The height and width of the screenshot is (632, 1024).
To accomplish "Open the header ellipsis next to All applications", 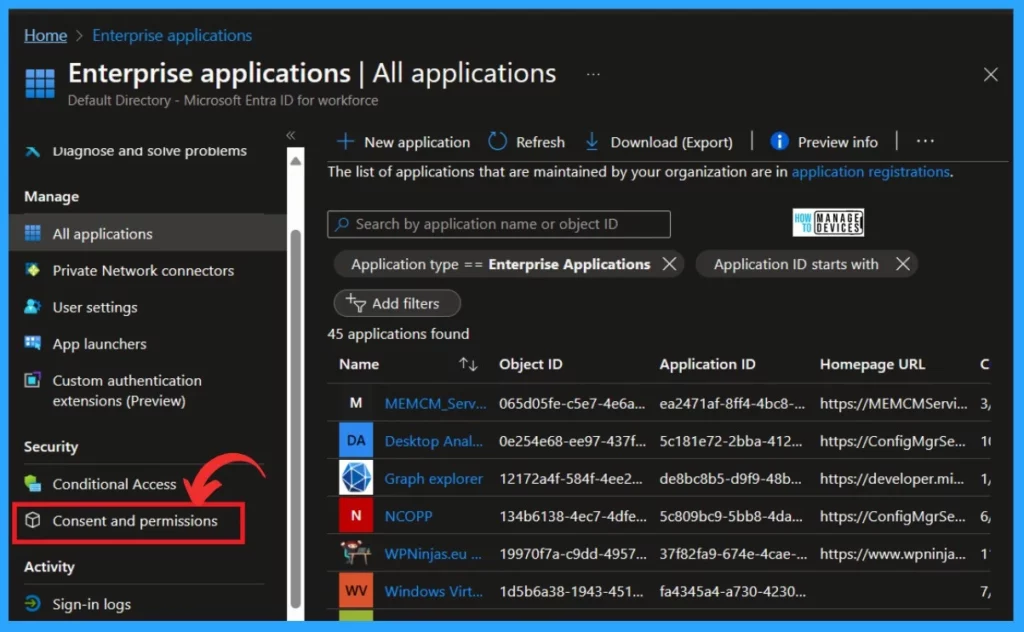I will (593, 74).
